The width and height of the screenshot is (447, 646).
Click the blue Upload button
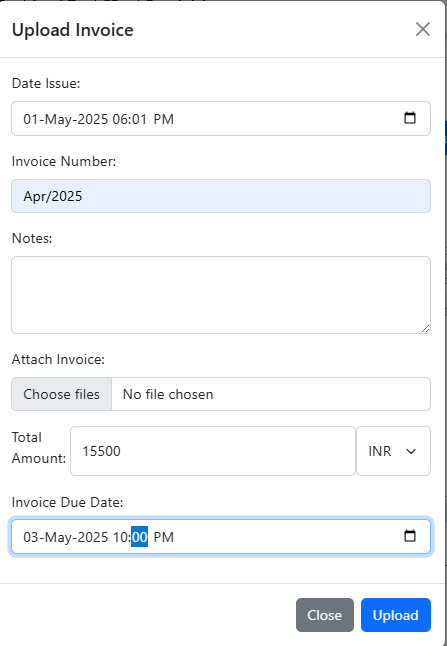(396, 615)
